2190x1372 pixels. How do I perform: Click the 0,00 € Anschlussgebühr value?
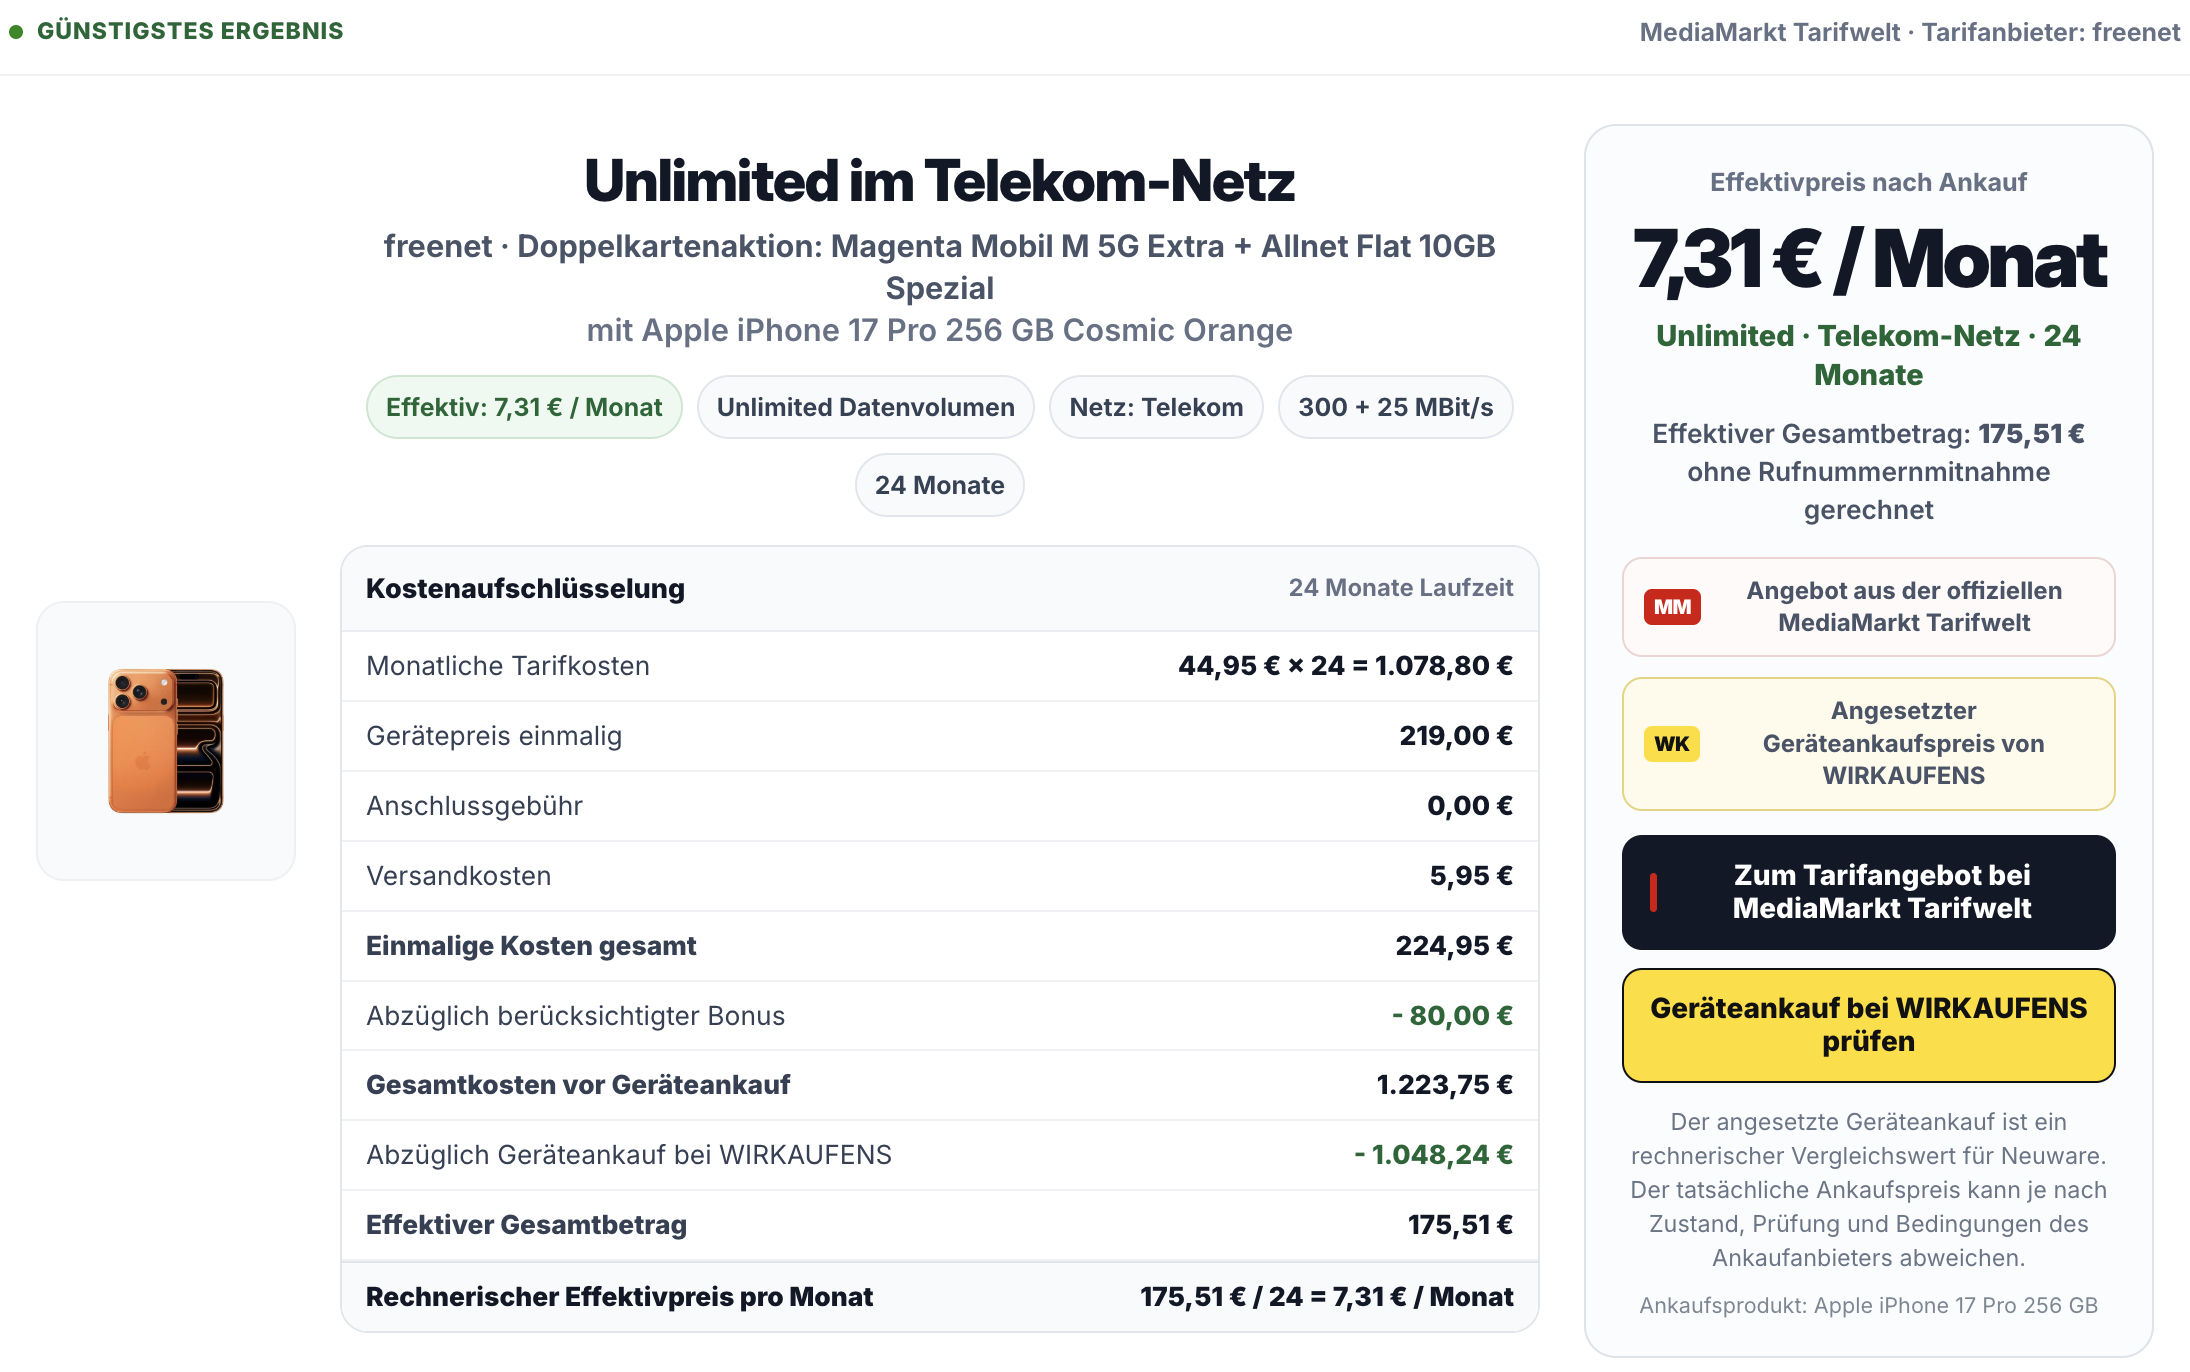(1470, 806)
